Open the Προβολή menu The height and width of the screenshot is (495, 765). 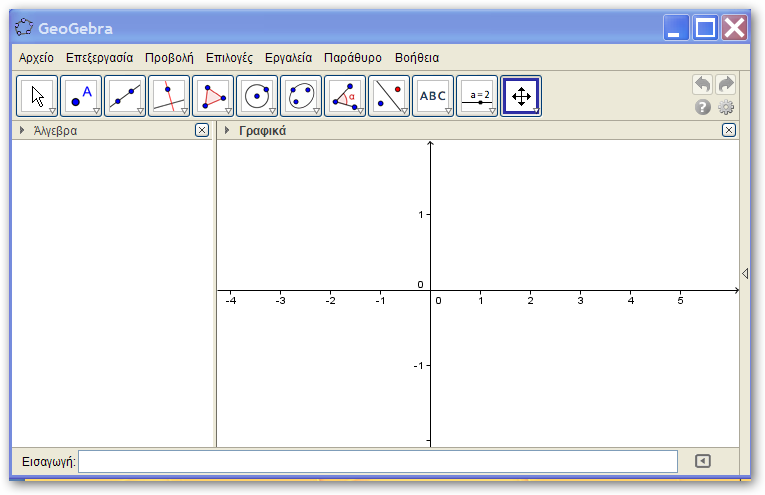pos(169,58)
